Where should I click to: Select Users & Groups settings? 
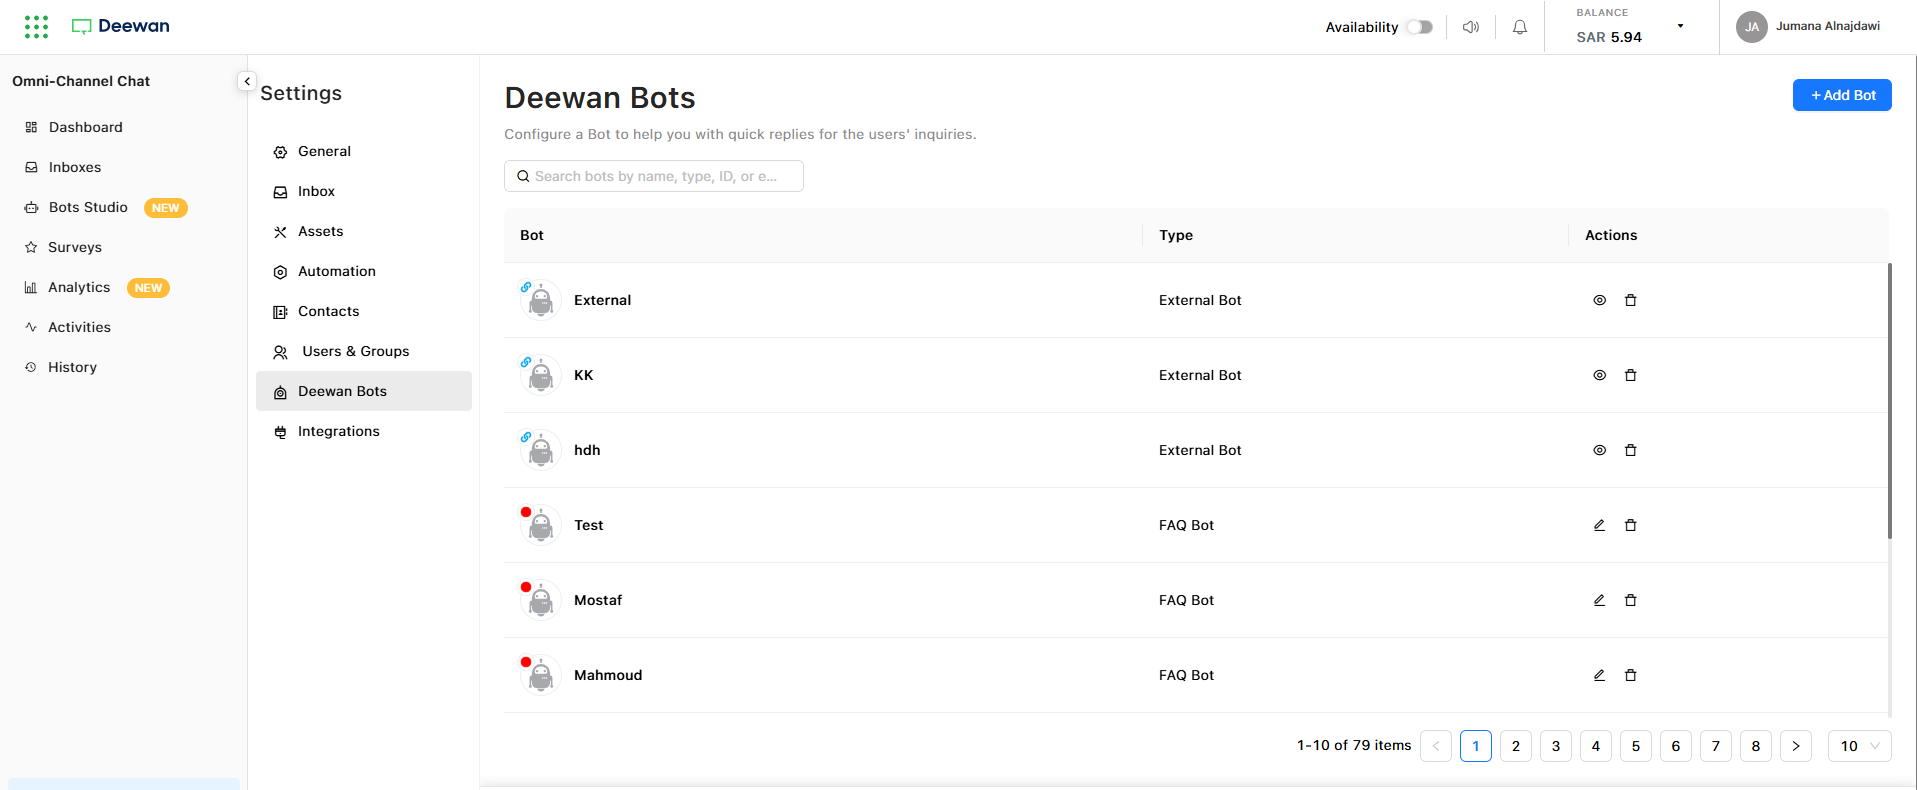point(364,351)
